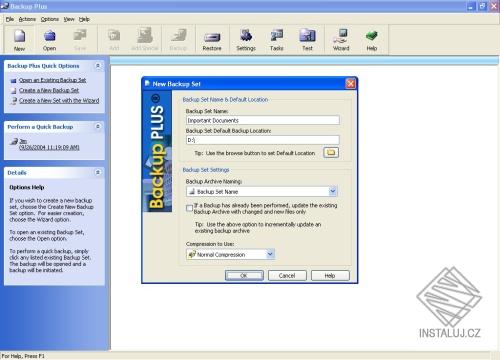Collapse the Details panel

98,172
